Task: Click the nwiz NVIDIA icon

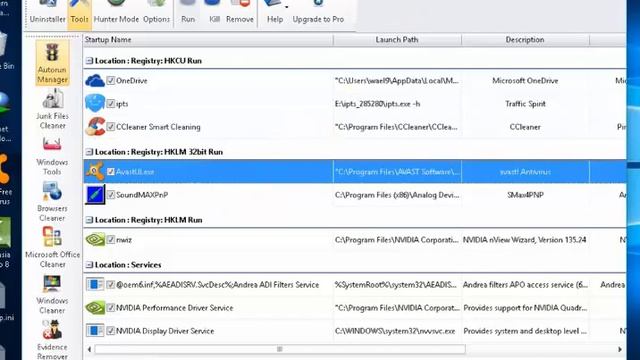Action: pos(95,240)
